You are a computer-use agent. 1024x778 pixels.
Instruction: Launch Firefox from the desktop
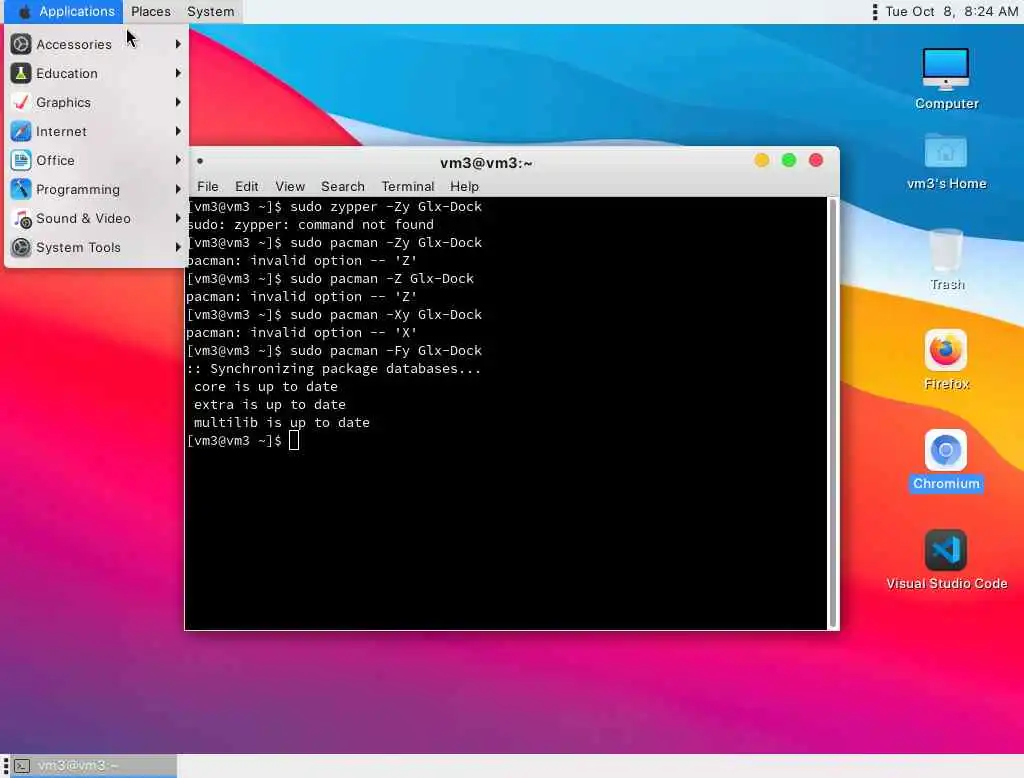[946, 350]
